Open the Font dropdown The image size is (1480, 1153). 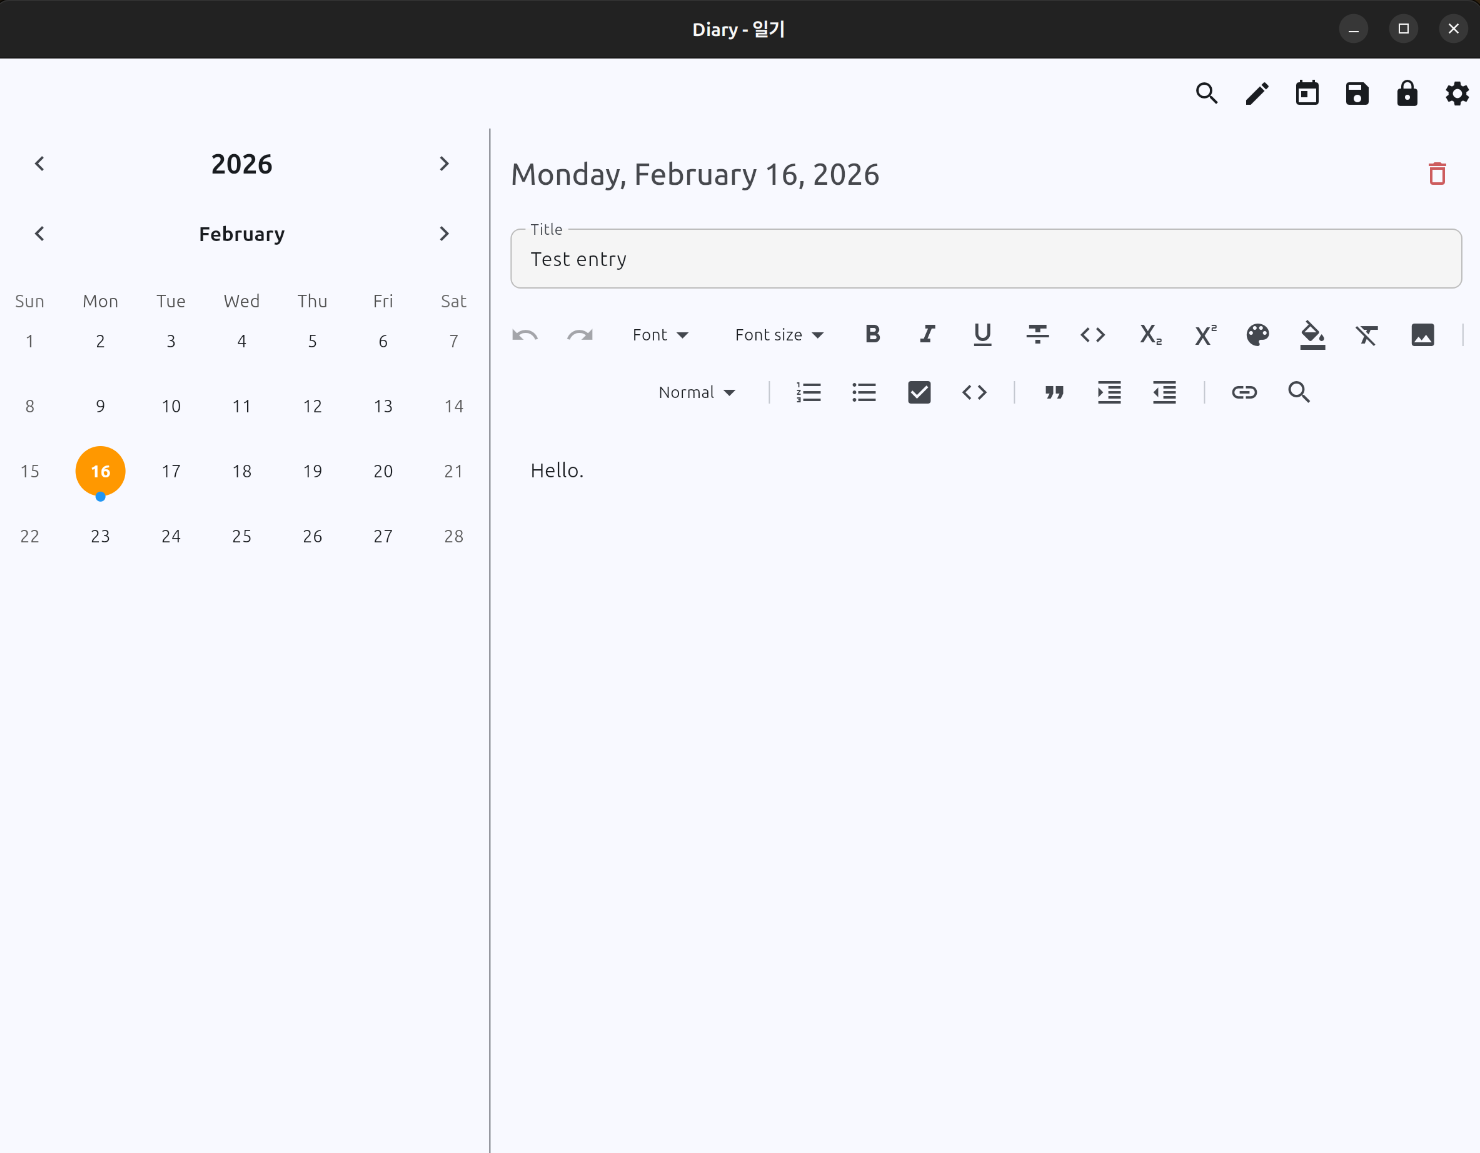coord(660,335)
